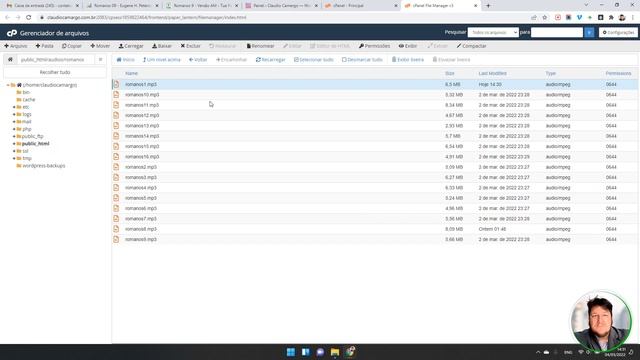Reload the page with browser refresh icon
Image resolution: width=640 pixels, height=360 pixels.
(x=29, y=18)
